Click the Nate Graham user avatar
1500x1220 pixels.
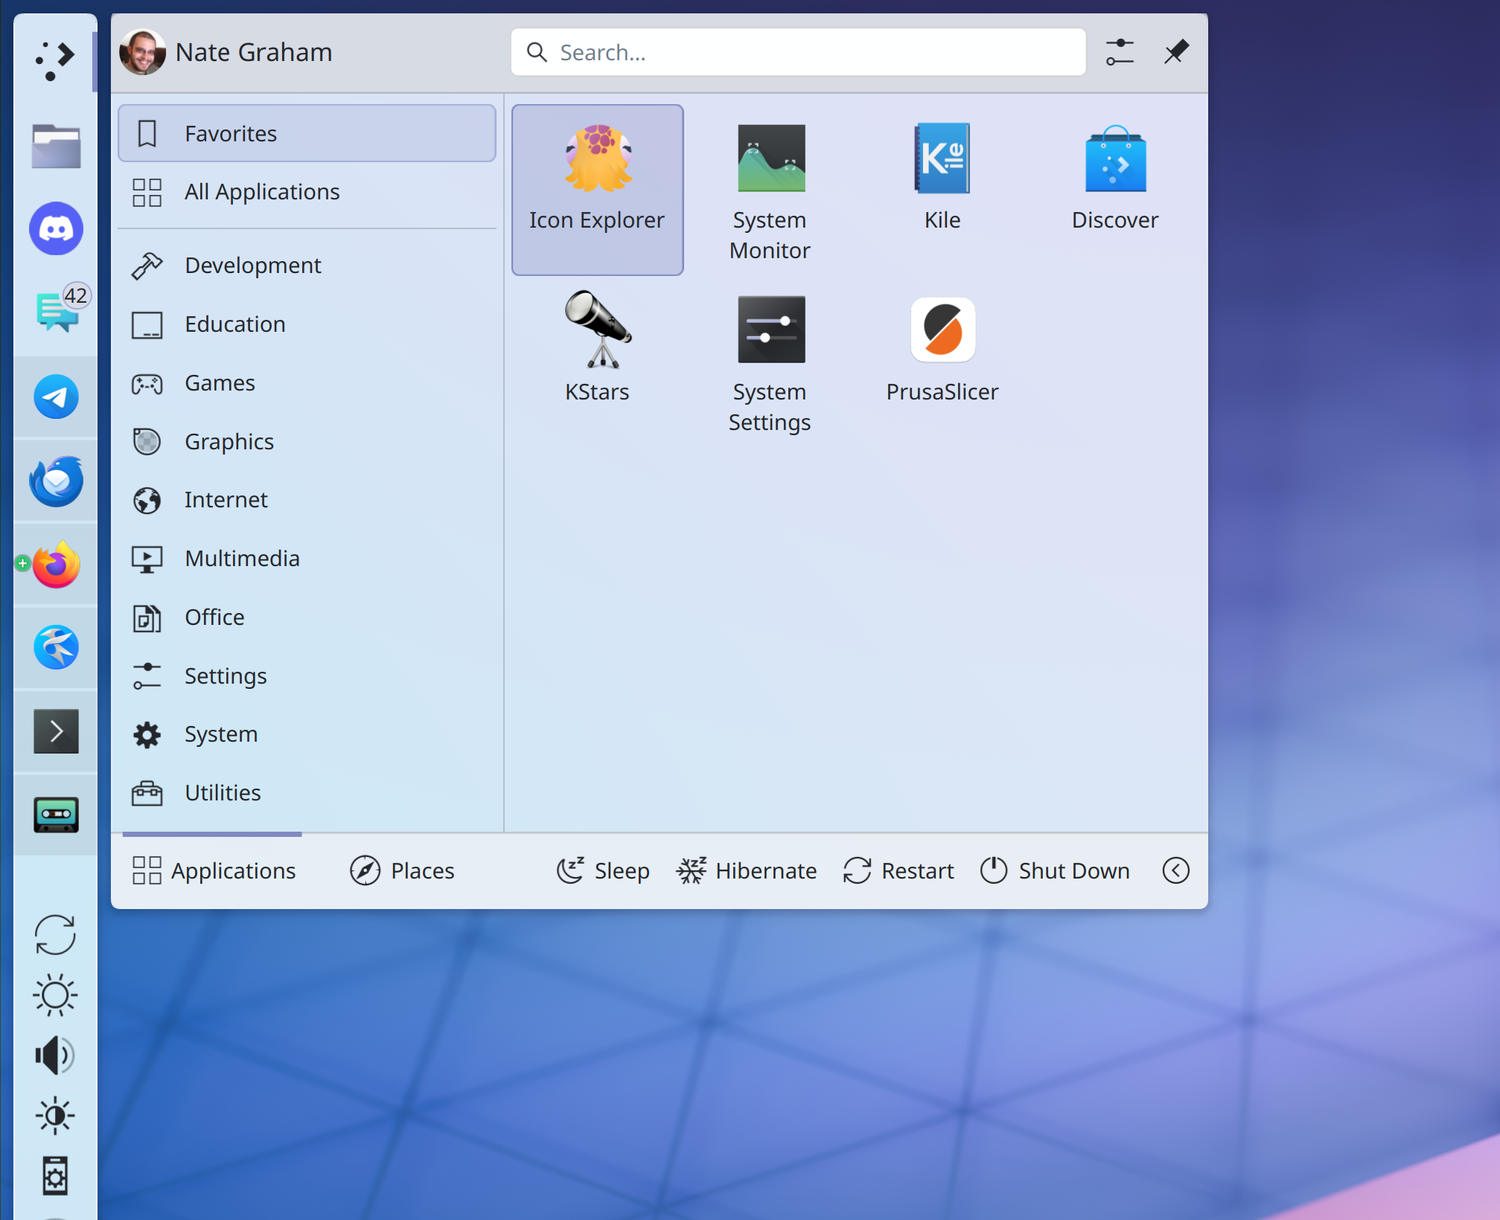click(142, 52)
